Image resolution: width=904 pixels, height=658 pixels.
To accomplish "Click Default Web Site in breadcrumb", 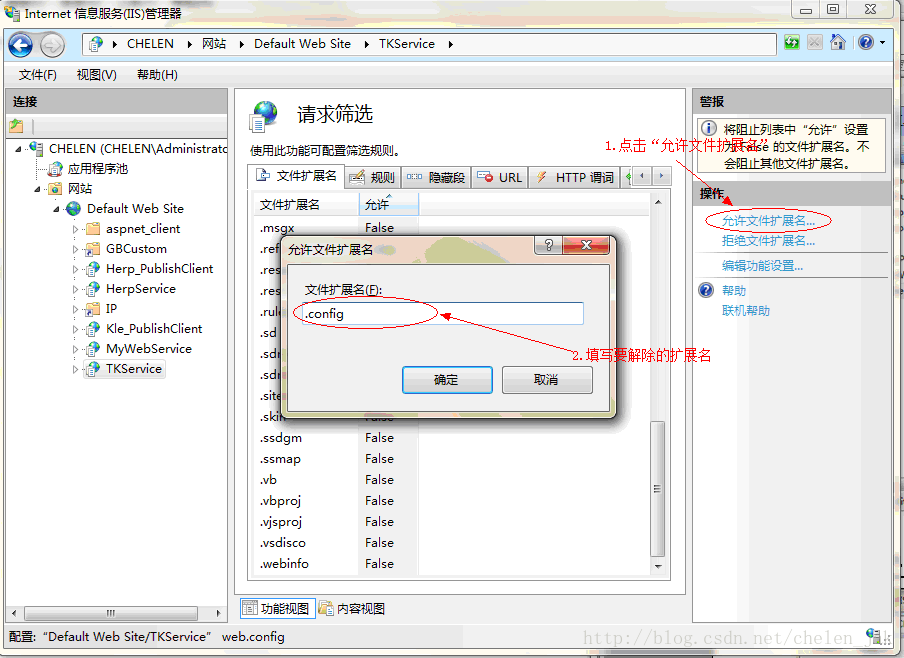I will click(x=302, y=44).
